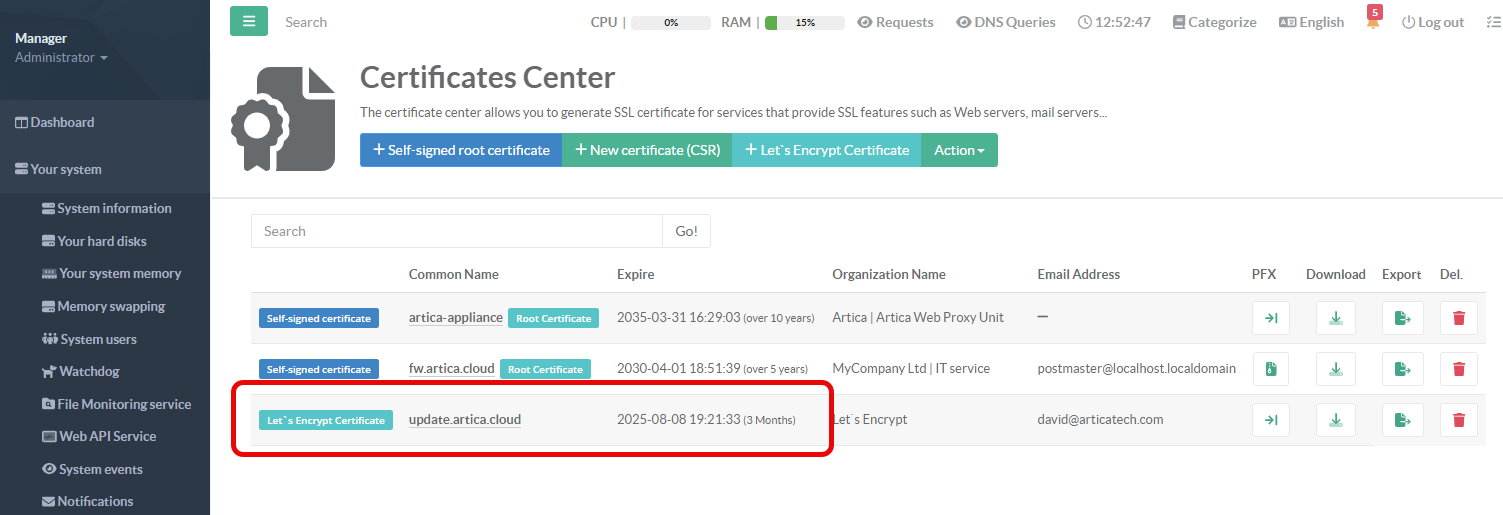Select System information in sidebar
Screen dimensions: 1503x515
(x=113, y=208)
